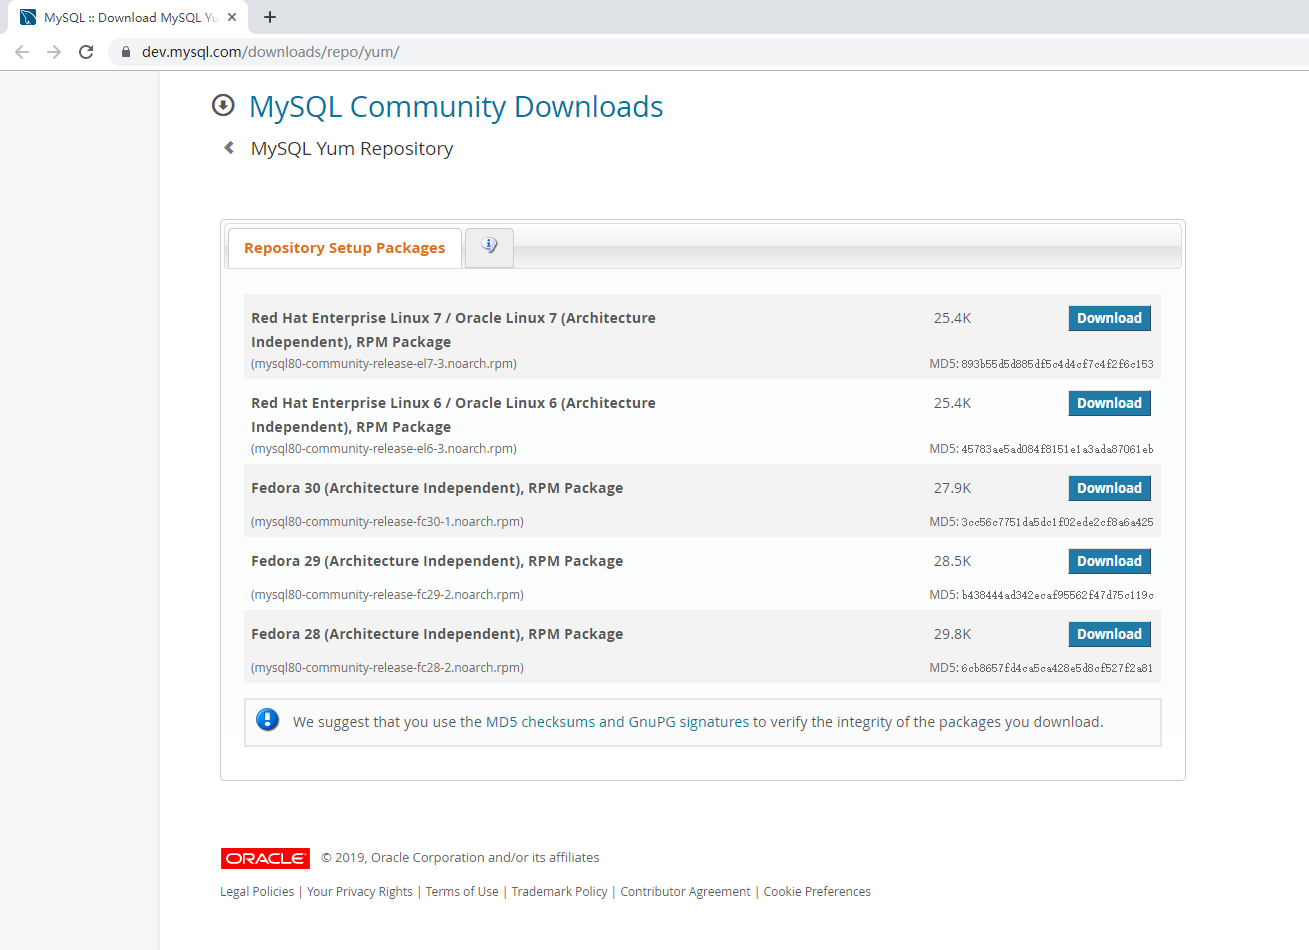Viewport: 1309px width, 950px height.
Task: Download the Fedora 28 RPM package
Action: point(1110,634)
